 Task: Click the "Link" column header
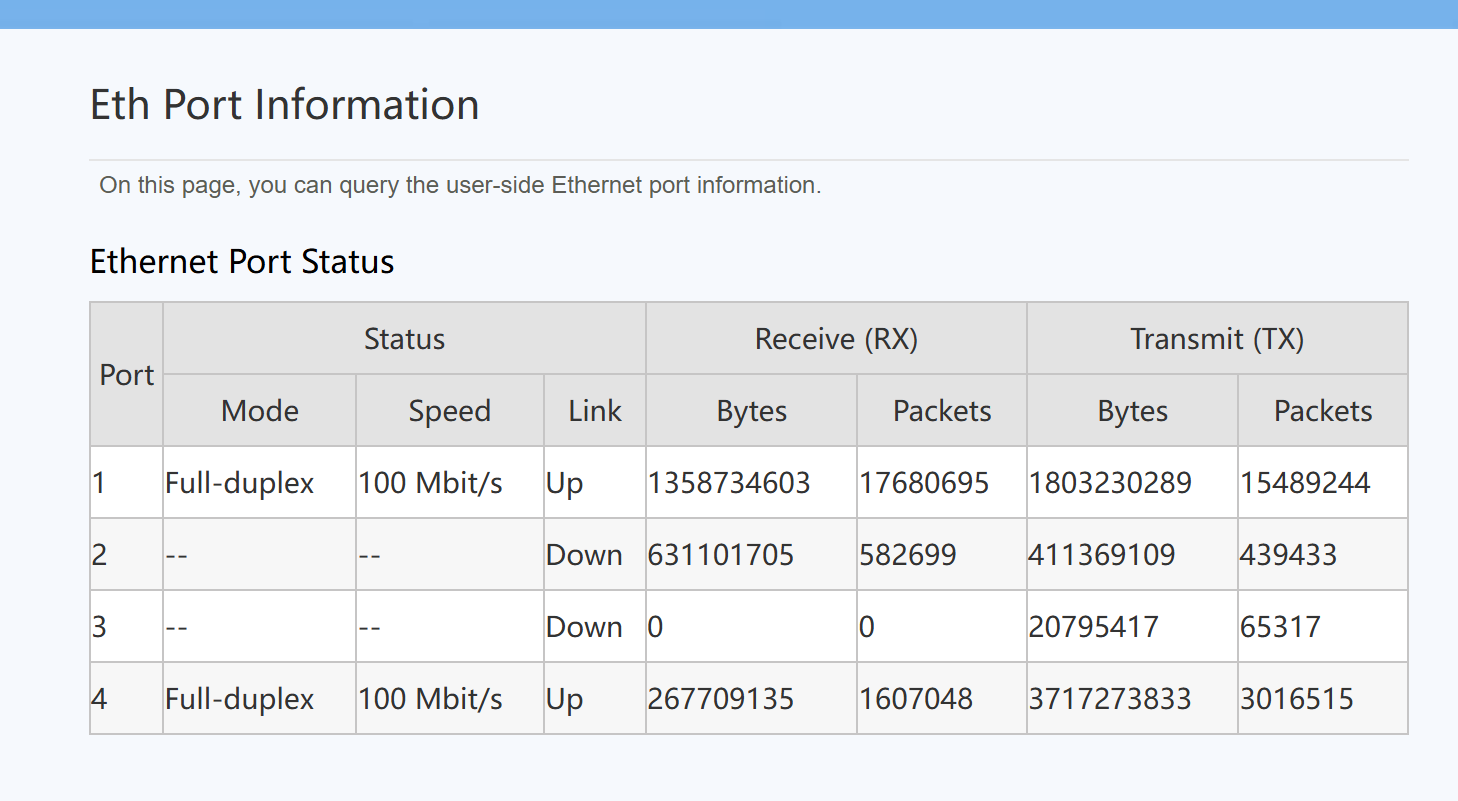(x=595, y=411)
